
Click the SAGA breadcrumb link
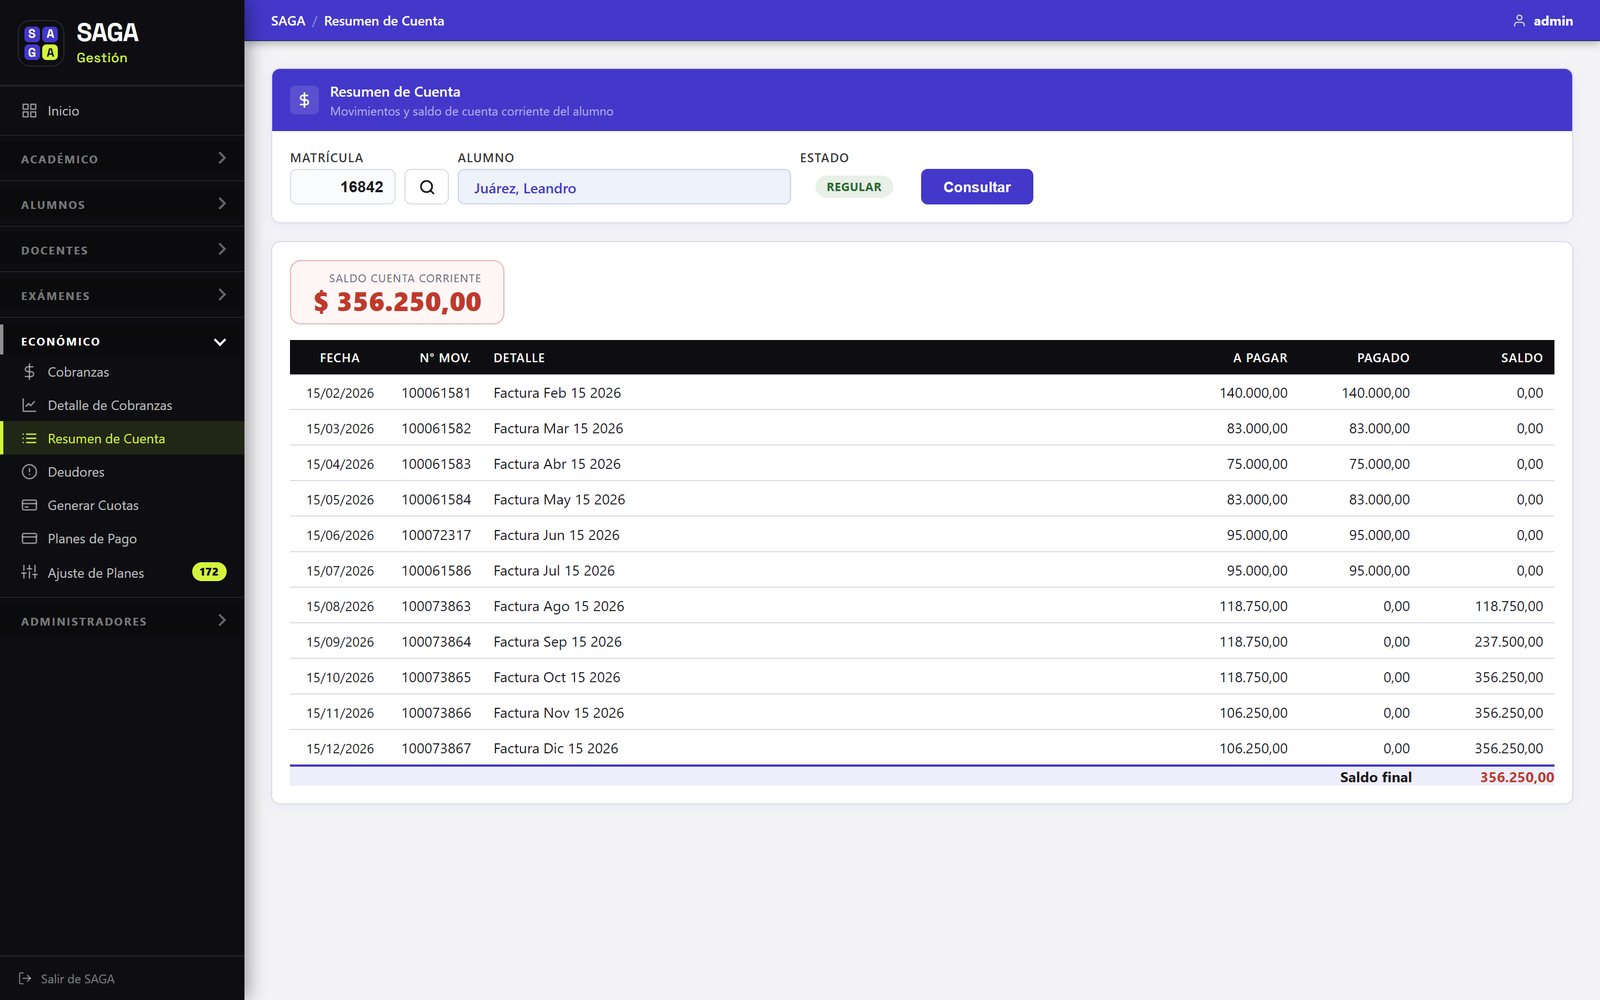288,21
